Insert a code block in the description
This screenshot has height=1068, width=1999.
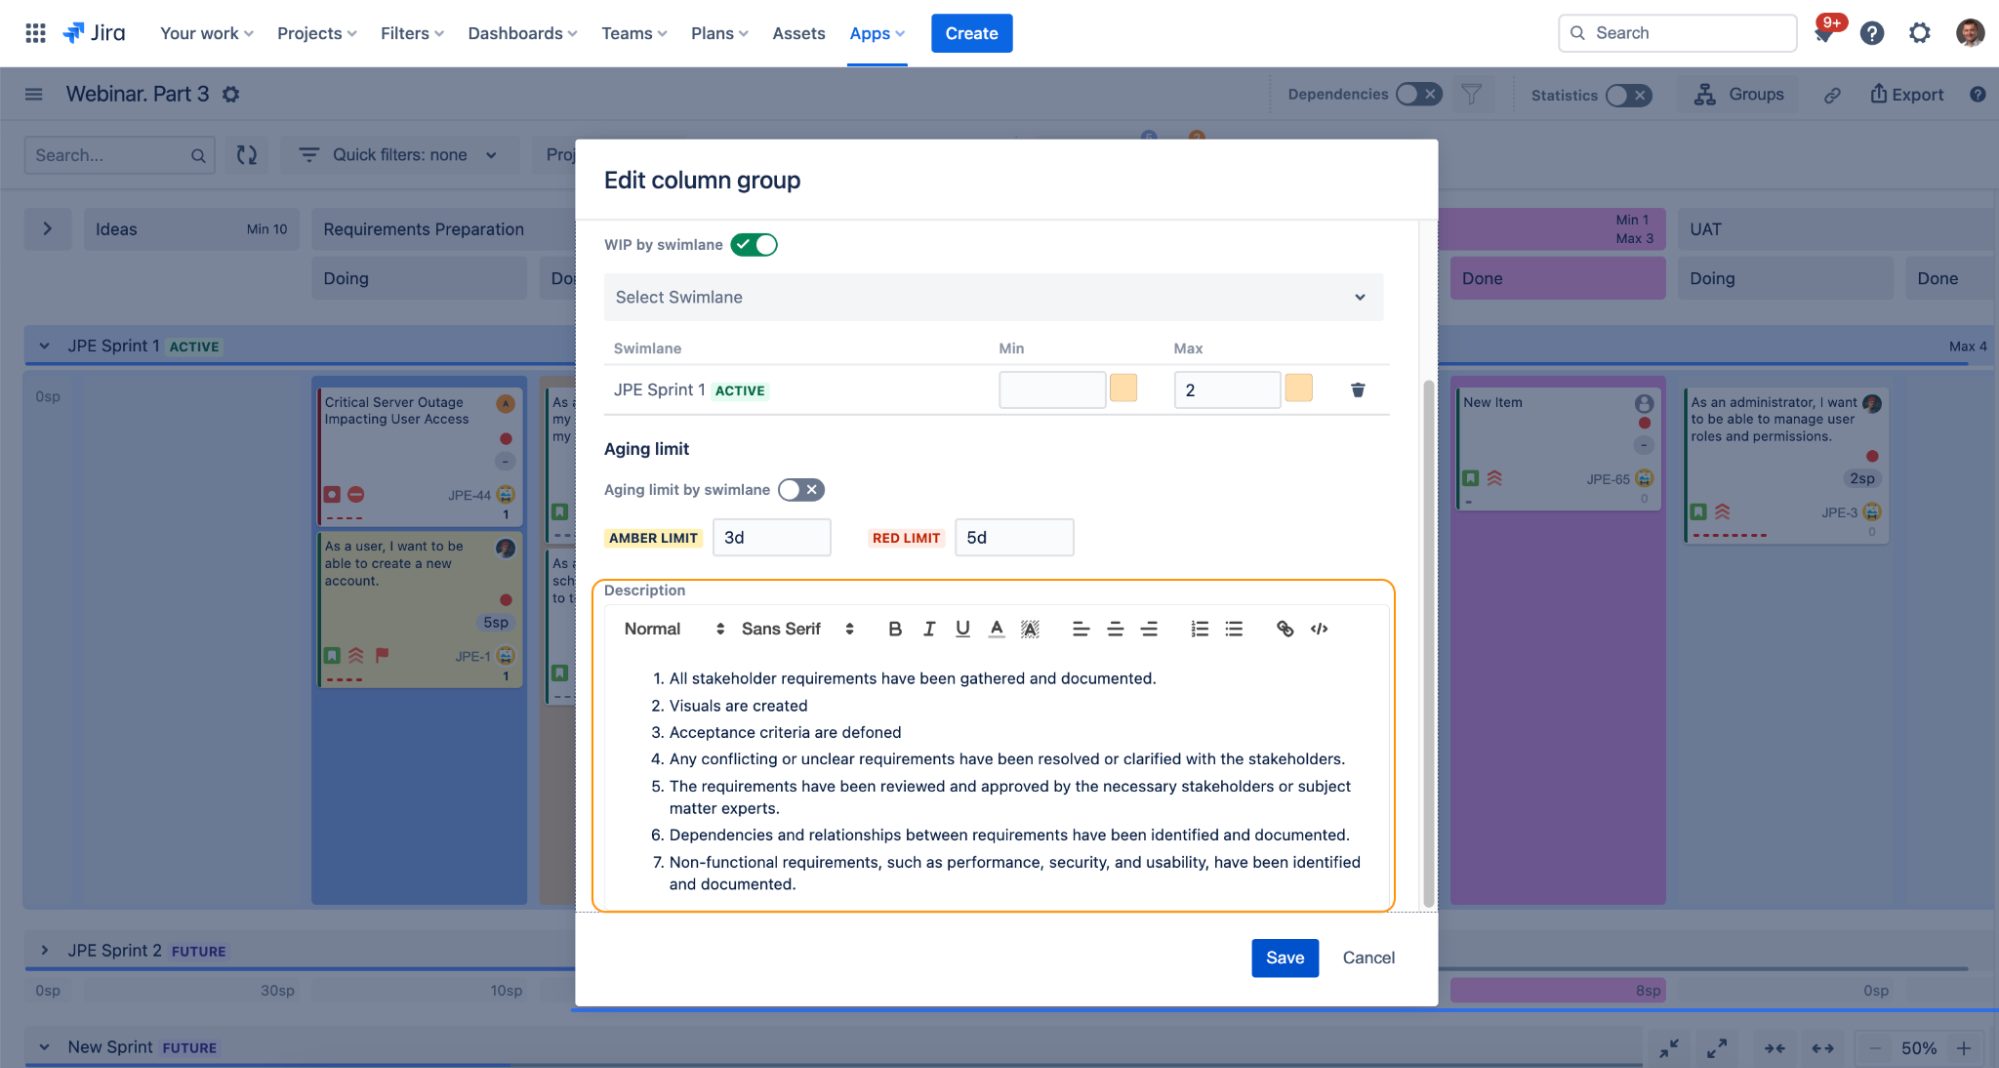click(x=1319, y=629)
